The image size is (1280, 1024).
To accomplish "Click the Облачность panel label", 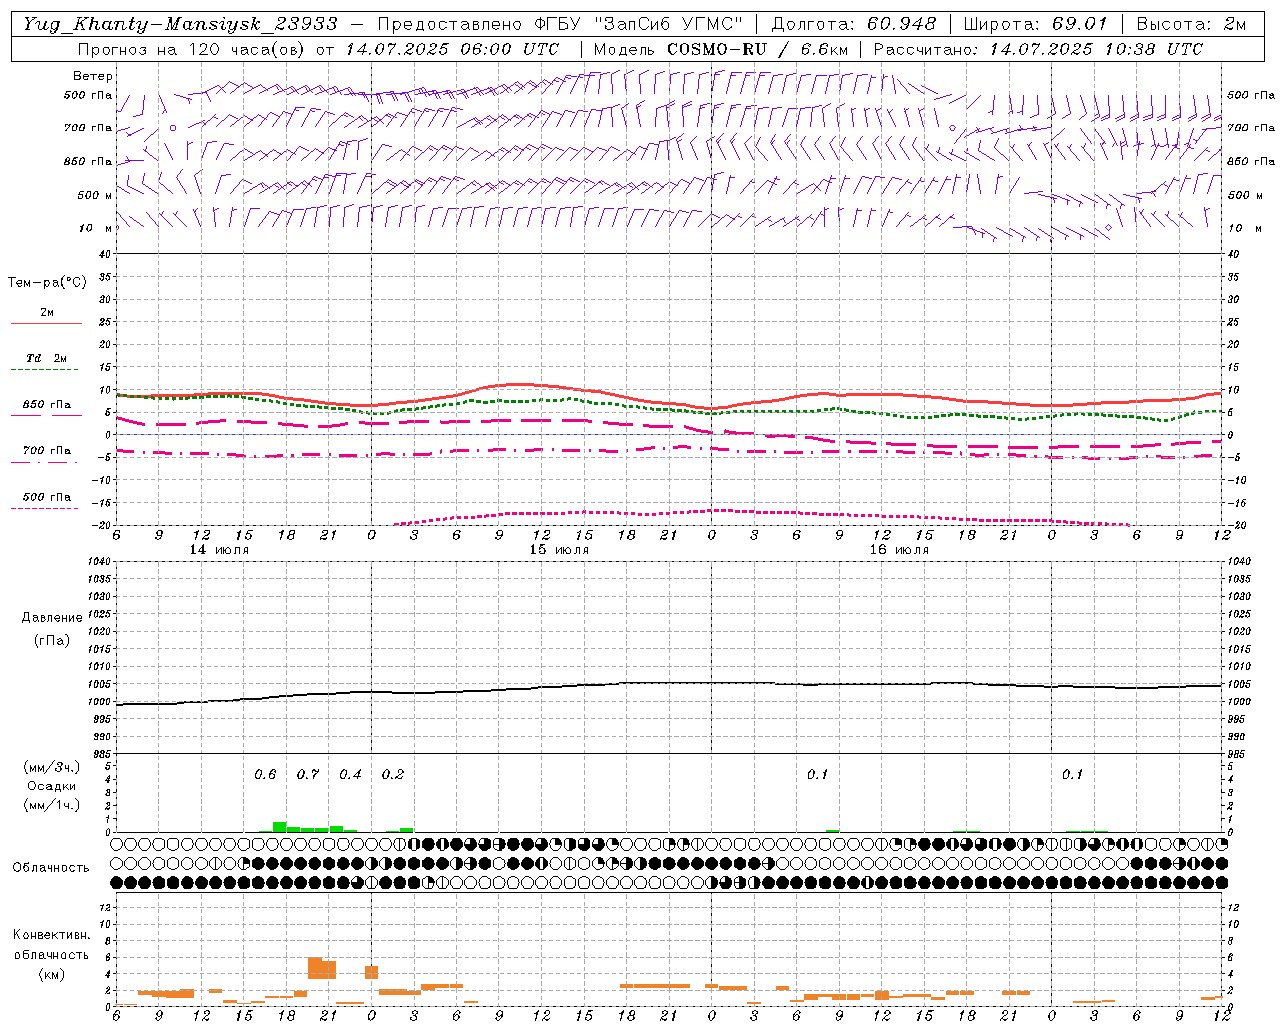I will tap(51, 868).
